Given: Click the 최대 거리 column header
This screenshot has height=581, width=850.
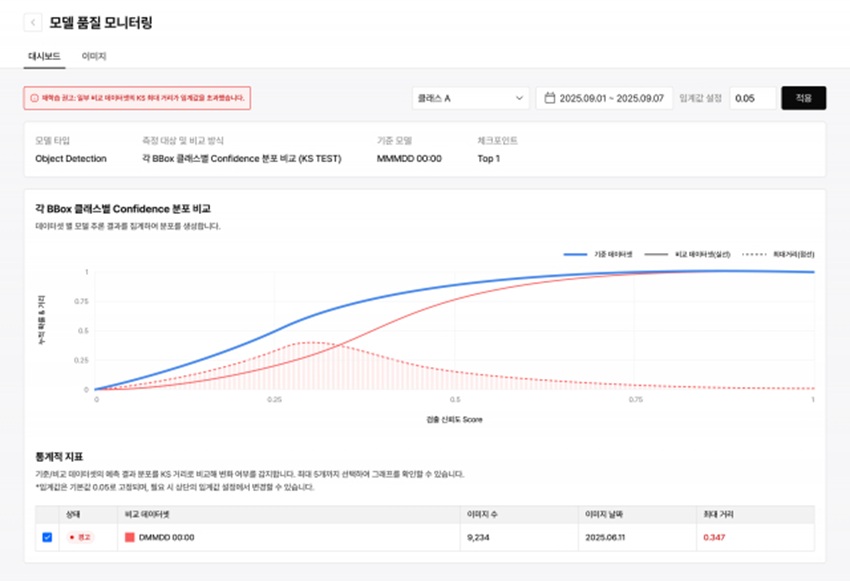Looking at the screenshot, I should pos(717,514).
